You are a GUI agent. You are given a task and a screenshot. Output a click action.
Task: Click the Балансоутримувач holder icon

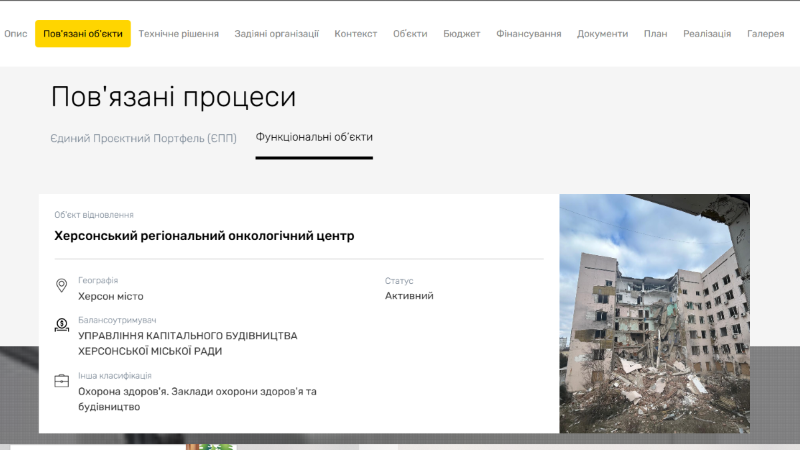point(62,325)
